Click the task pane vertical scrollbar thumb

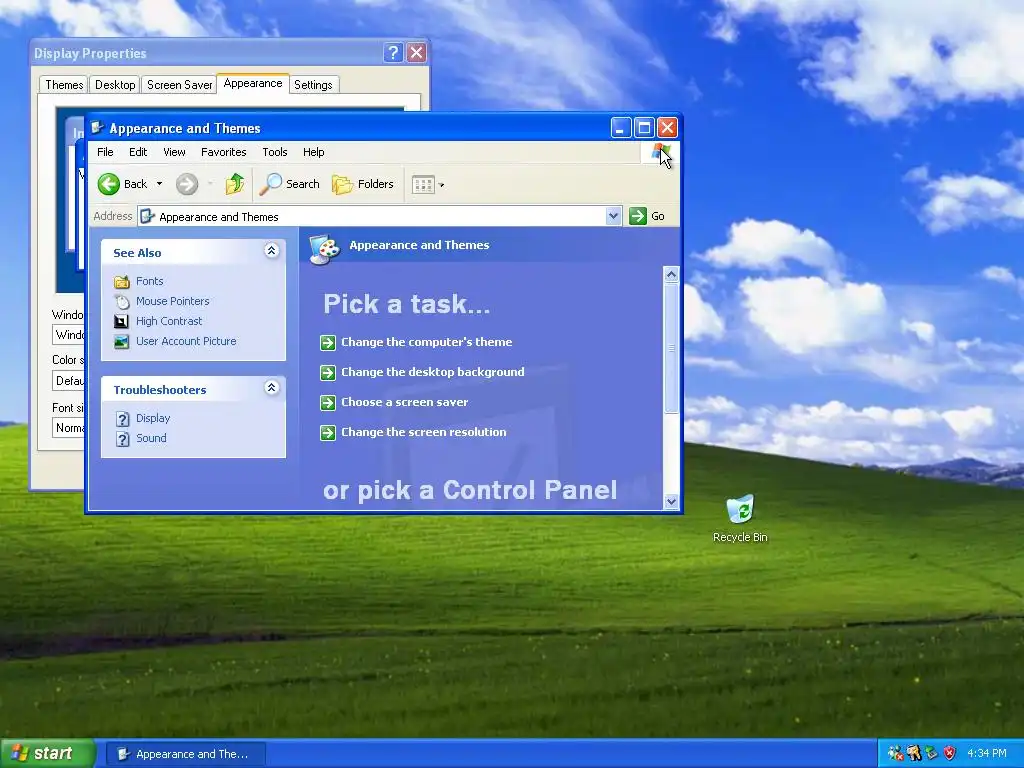pyautogui.click(x=671, y=347)
